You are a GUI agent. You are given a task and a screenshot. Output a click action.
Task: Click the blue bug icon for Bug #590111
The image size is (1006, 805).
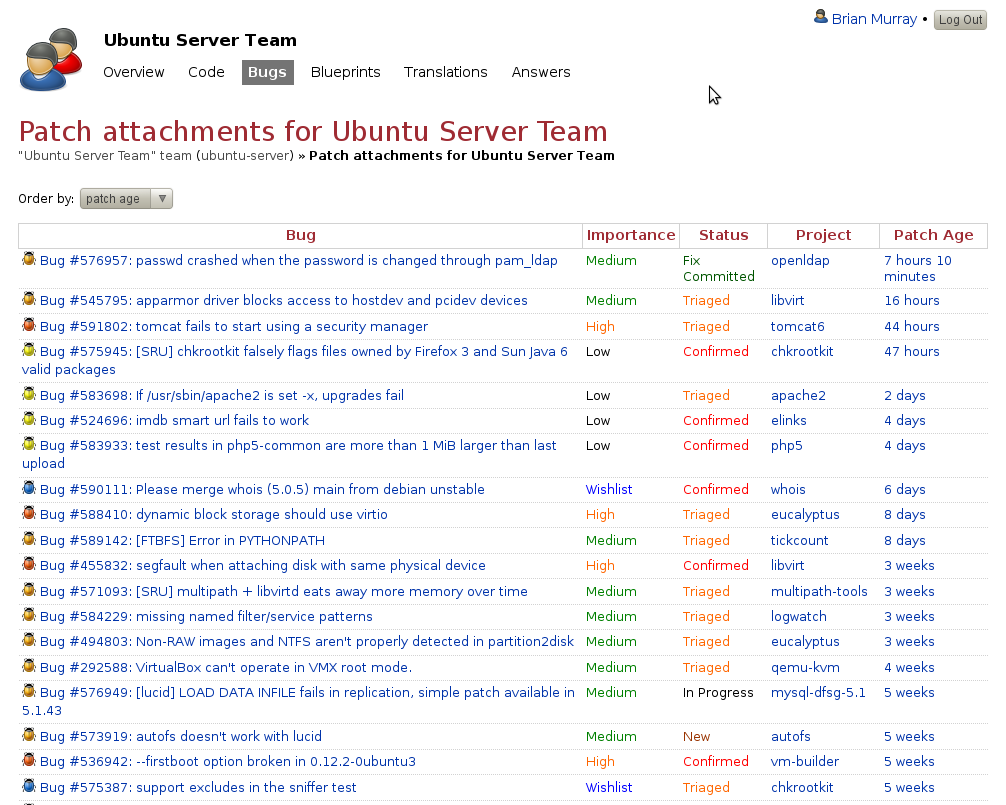(29, 488)
